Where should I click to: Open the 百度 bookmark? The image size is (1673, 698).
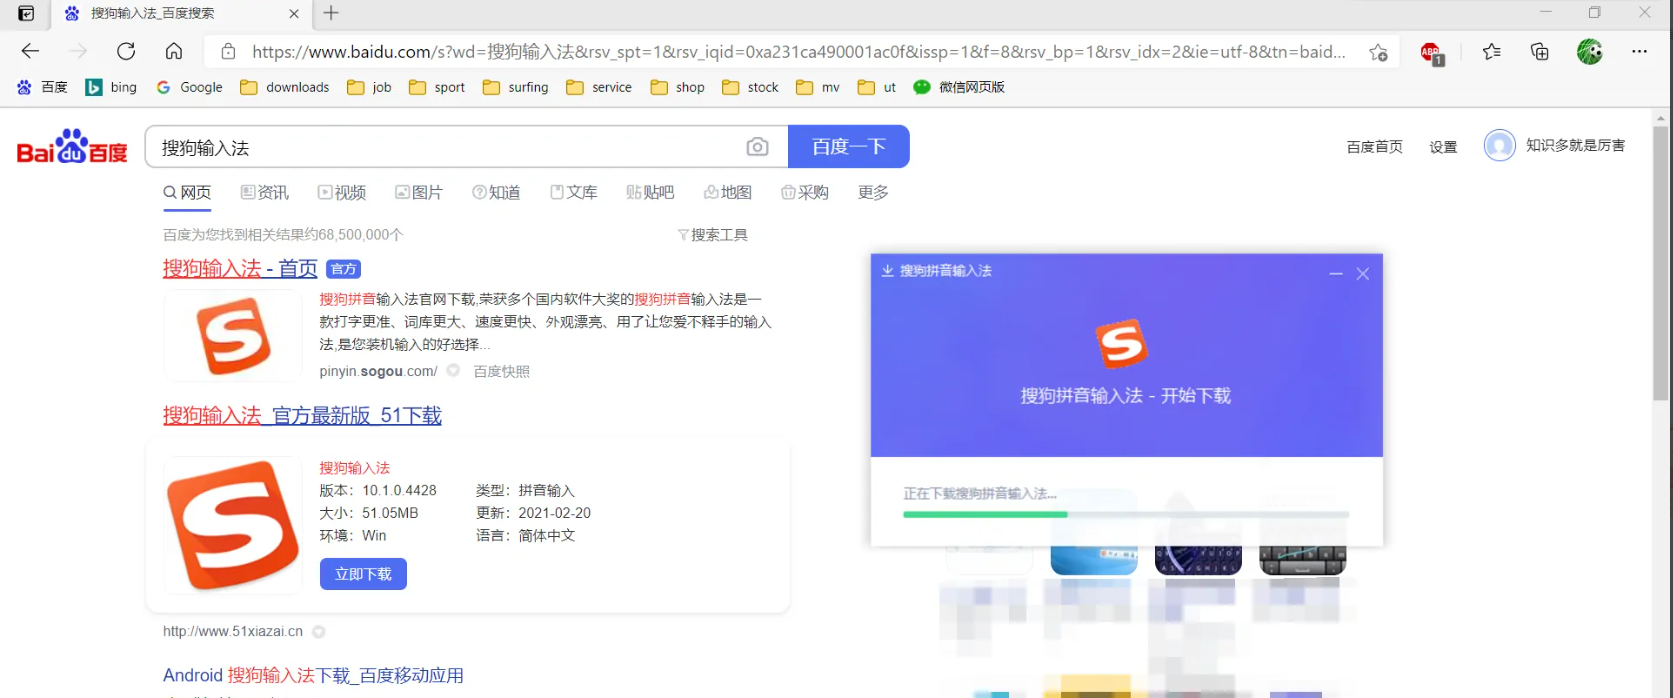(x=42, y=87)
